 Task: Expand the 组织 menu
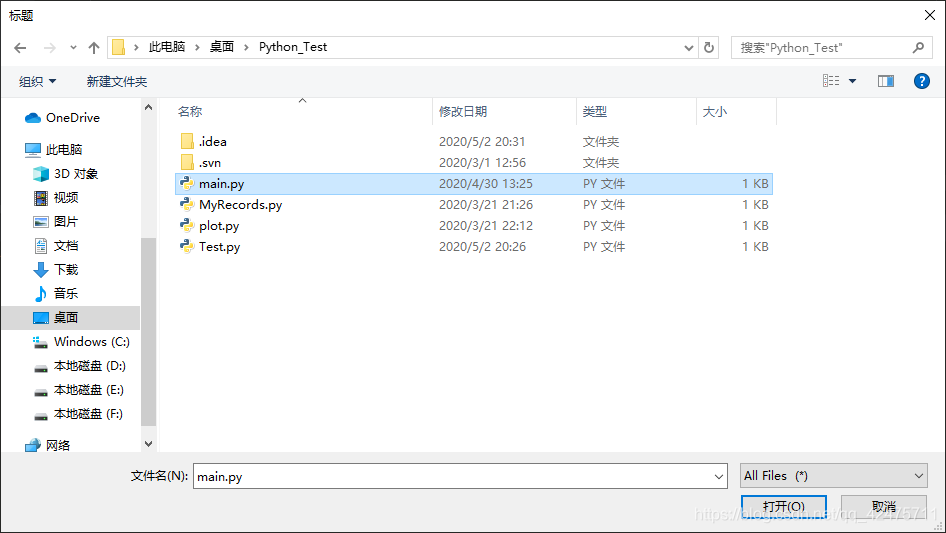pyautogui.click(x=37, y=81)
